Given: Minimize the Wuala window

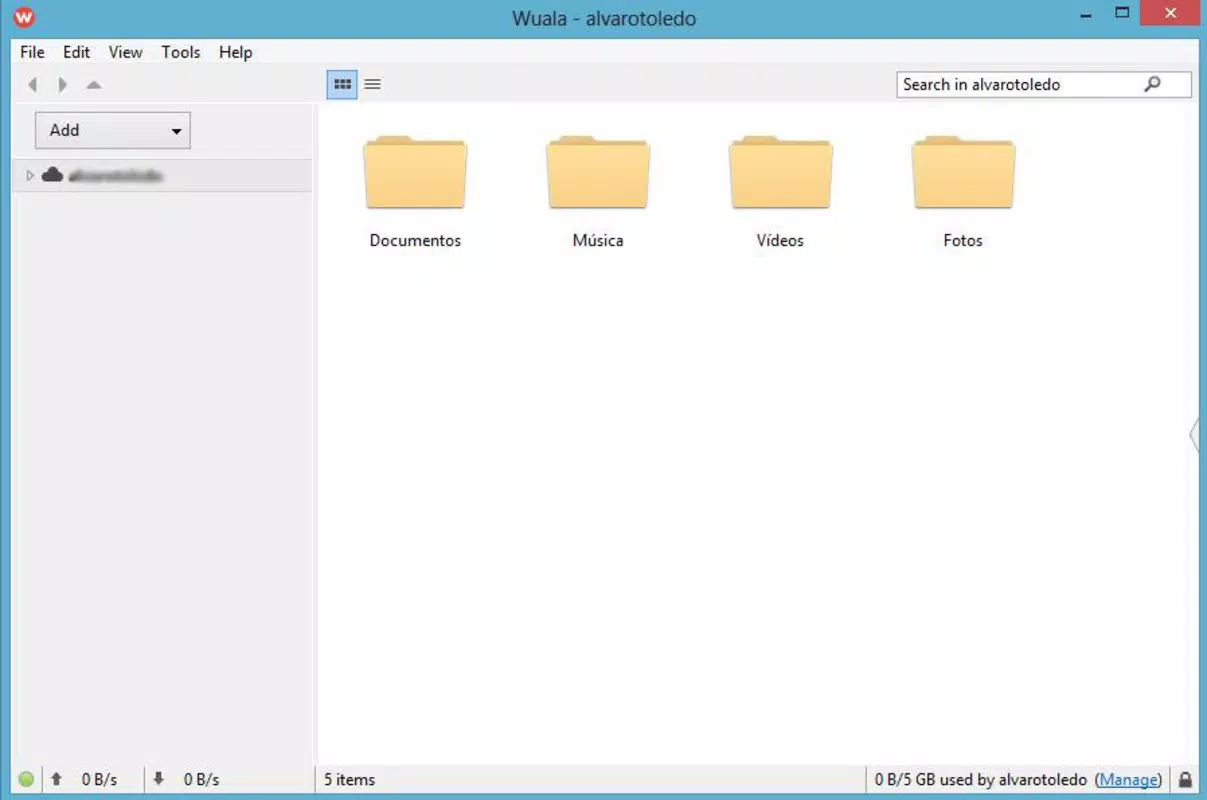Looking at the screenshot, I should coord(1087,15).
